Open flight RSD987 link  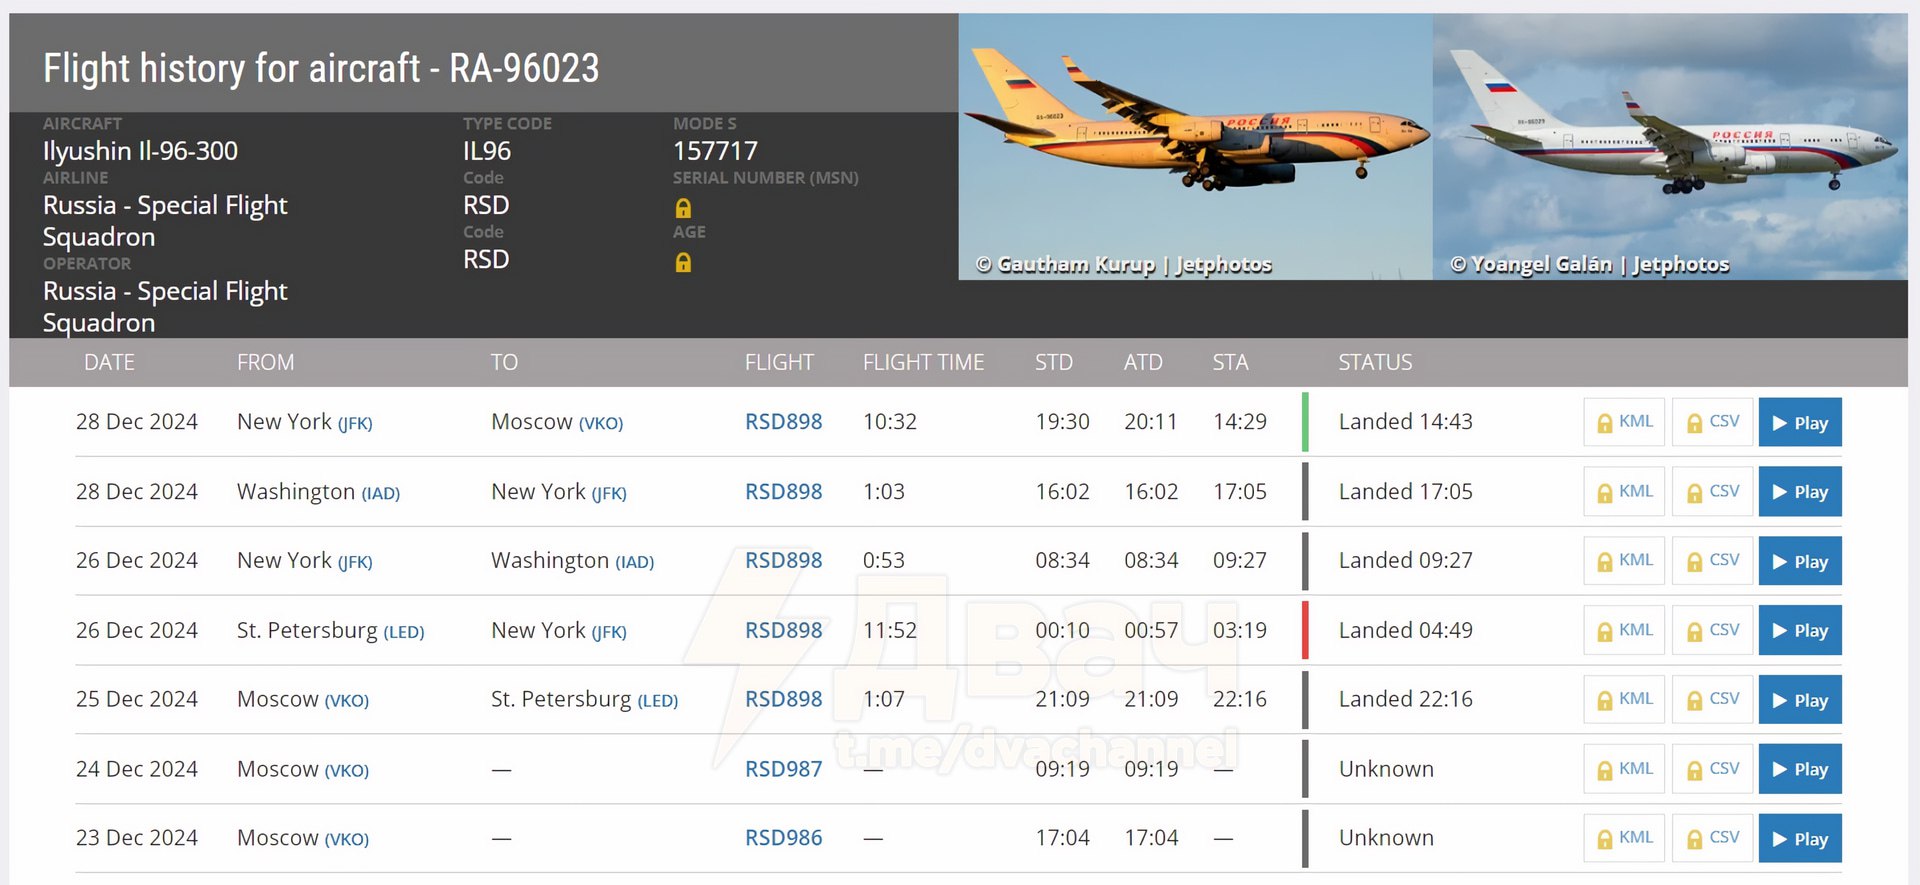pyautogui.click(x=783, y=769)
